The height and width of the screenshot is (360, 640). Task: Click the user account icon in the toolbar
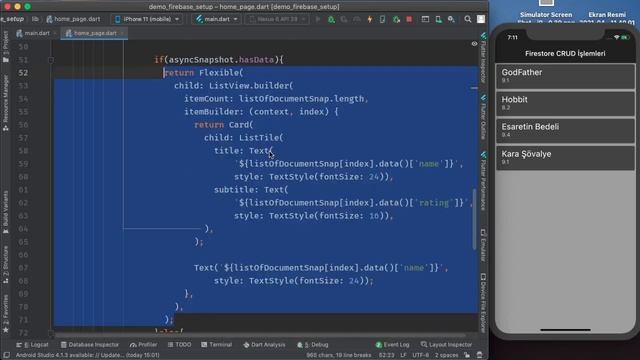[x=481, y=19]
